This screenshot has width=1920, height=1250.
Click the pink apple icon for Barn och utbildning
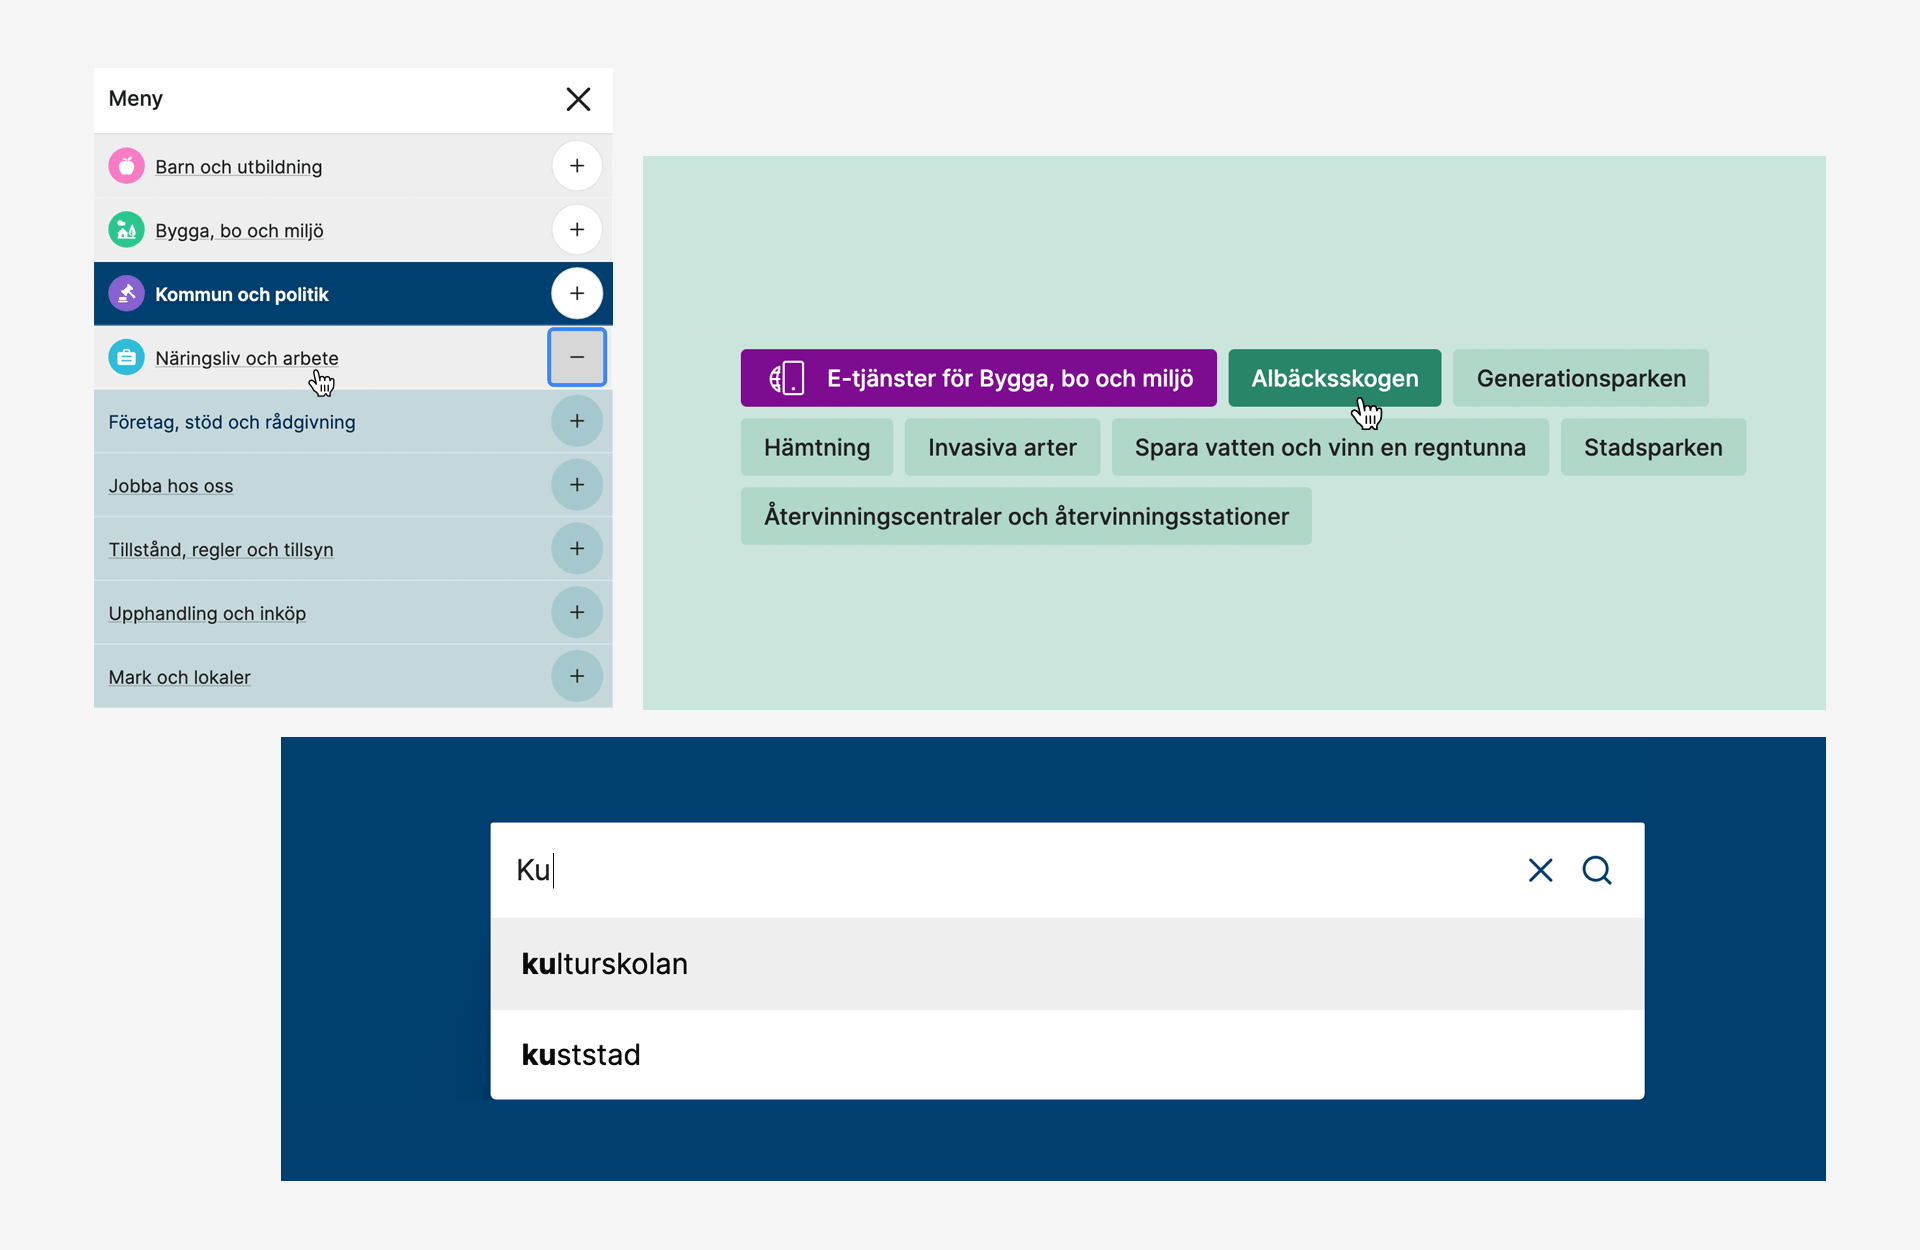126,166
